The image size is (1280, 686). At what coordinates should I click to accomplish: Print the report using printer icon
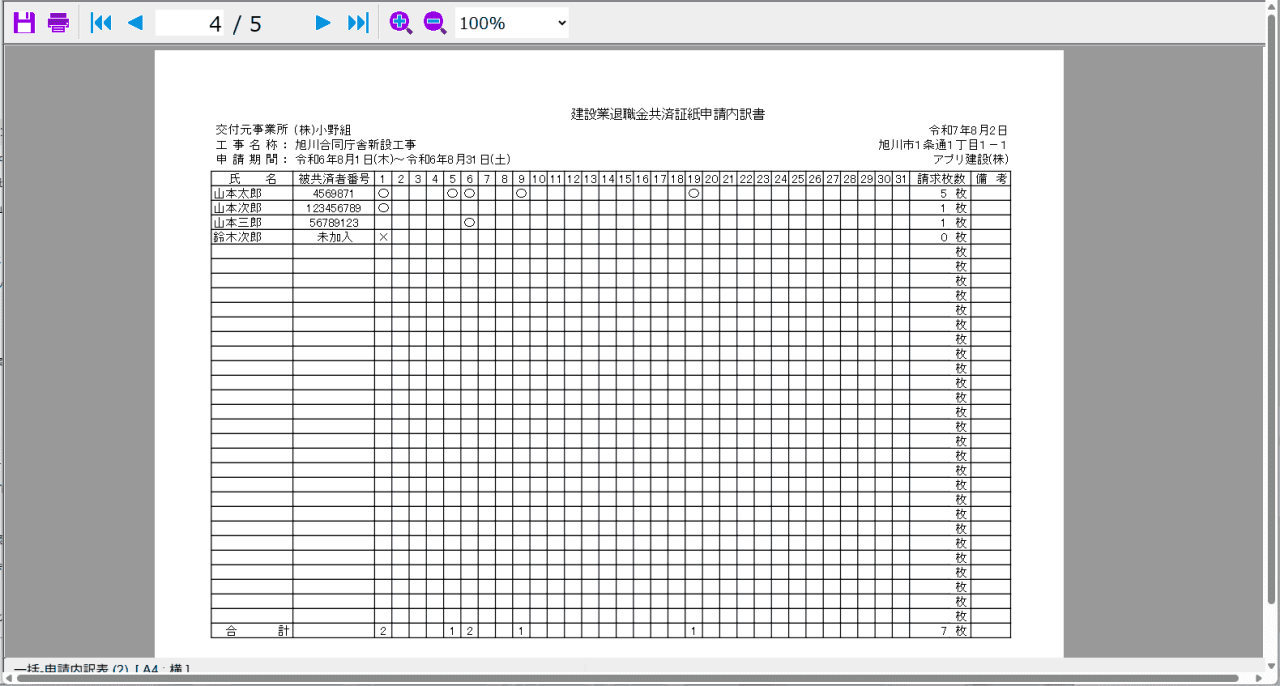click(59, 23)
